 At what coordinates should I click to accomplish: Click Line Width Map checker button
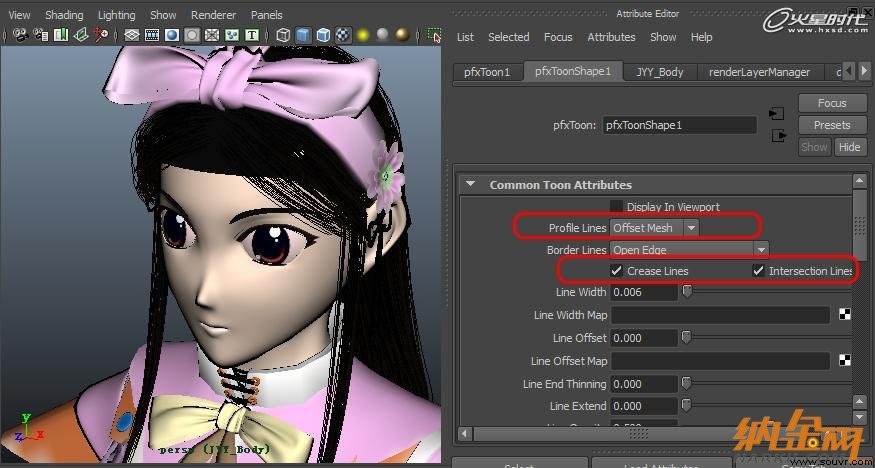click(x=845, y=315)
